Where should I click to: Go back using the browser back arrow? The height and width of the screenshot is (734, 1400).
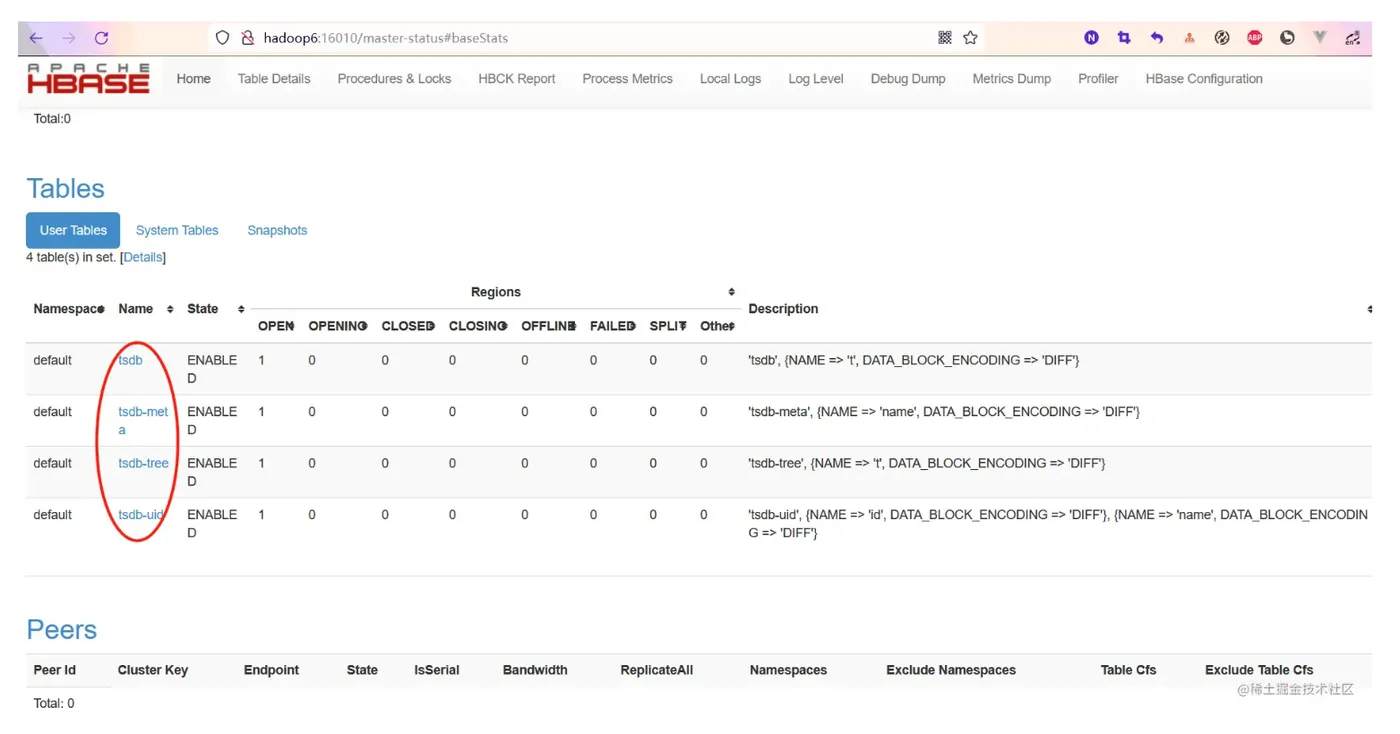point(36,38)
